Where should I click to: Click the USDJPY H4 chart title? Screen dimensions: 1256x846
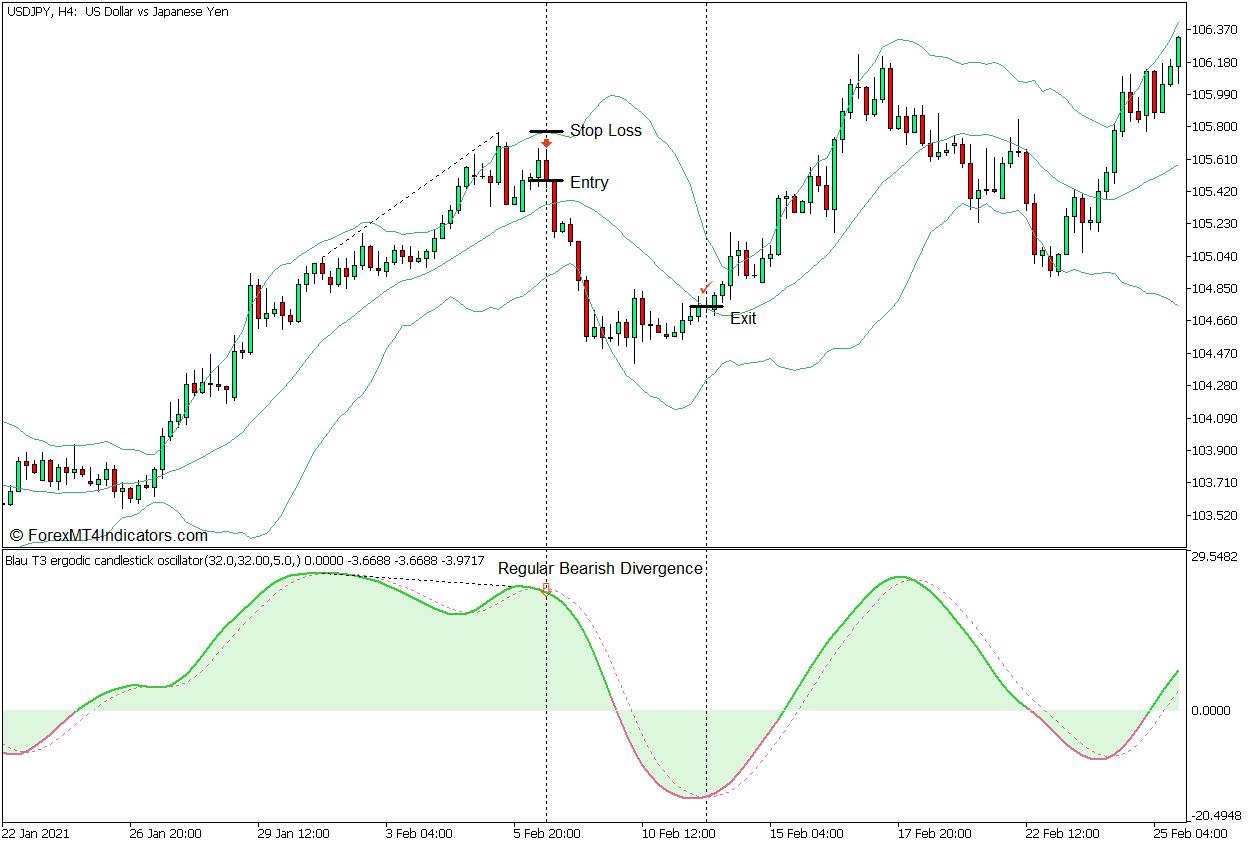tap(115, 12)
